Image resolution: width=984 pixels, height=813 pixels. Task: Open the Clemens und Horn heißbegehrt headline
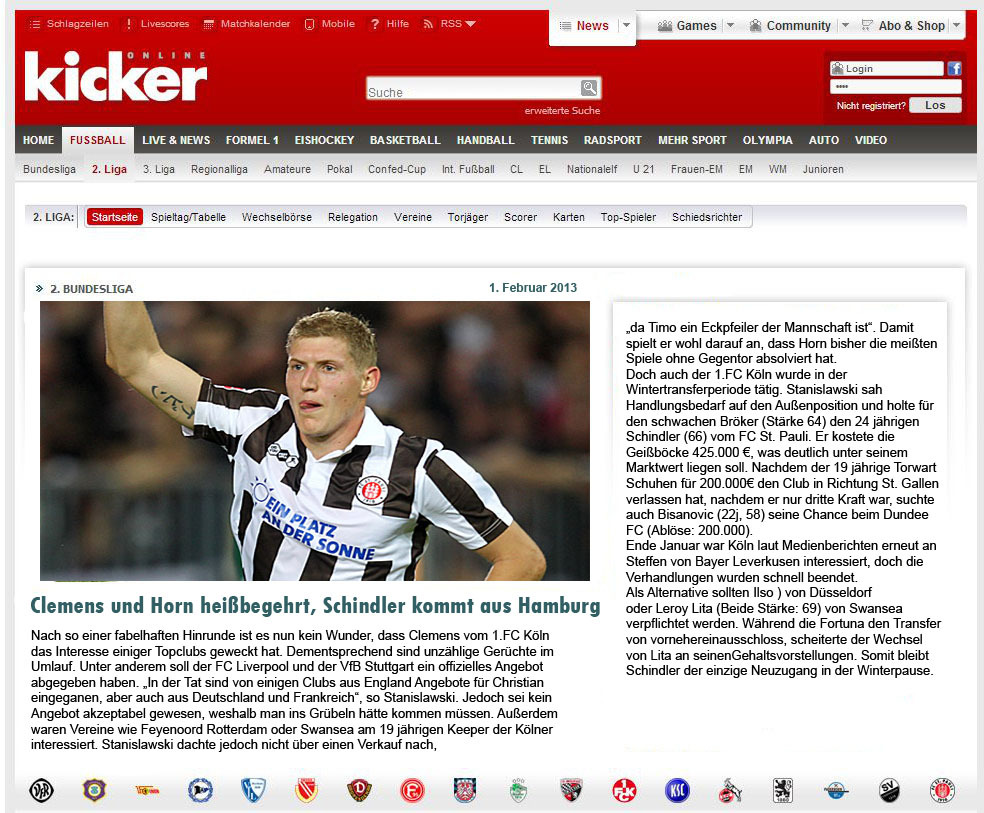(315, 606)
